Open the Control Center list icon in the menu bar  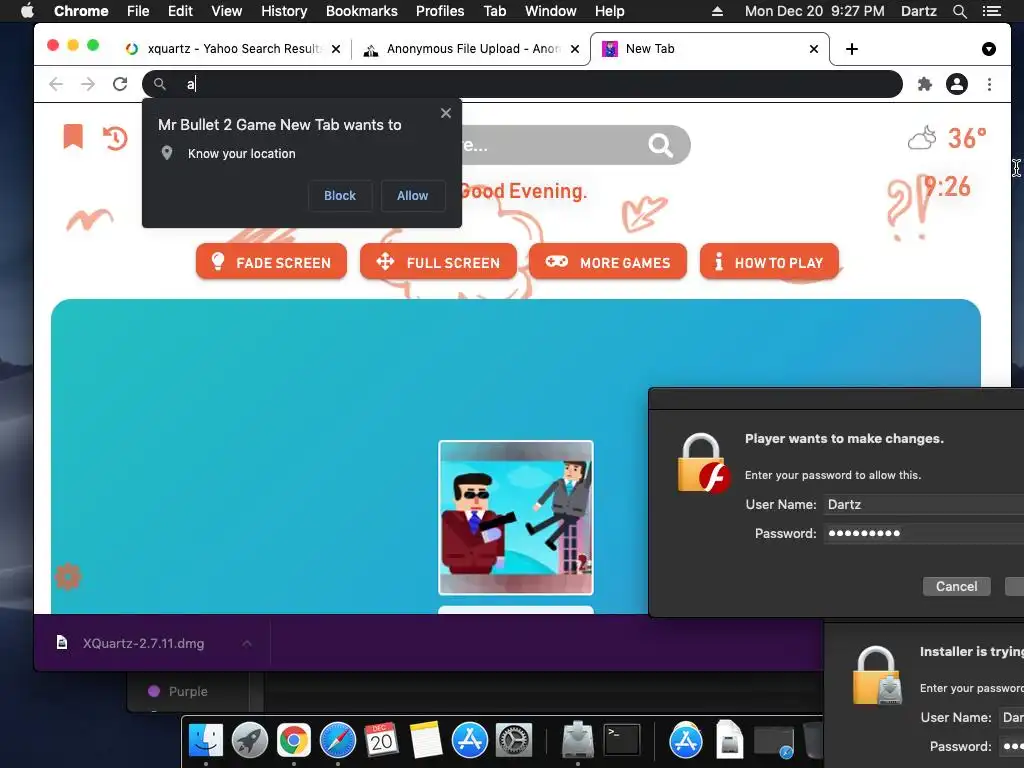pyautogui.click(x=992, y=11)
